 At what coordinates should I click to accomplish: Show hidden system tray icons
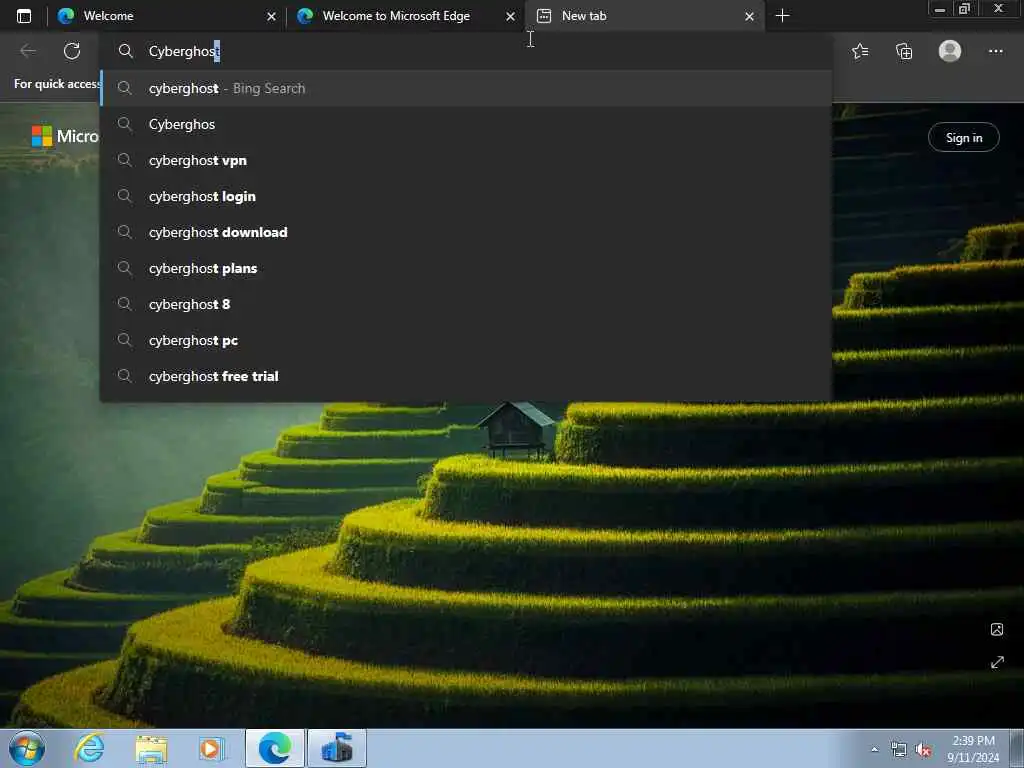tap(874, 750)
